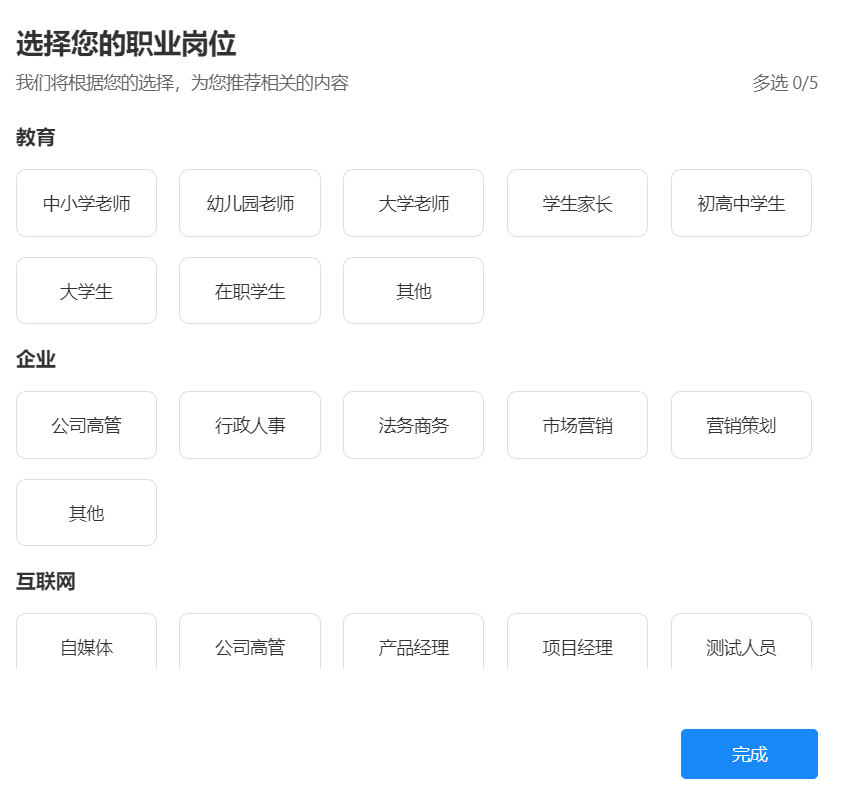Image resolution: width=857 pixels, height=805 pixels.
Task: Choose 公司高管 in the 互联网 category
Action: coord(249,648)
